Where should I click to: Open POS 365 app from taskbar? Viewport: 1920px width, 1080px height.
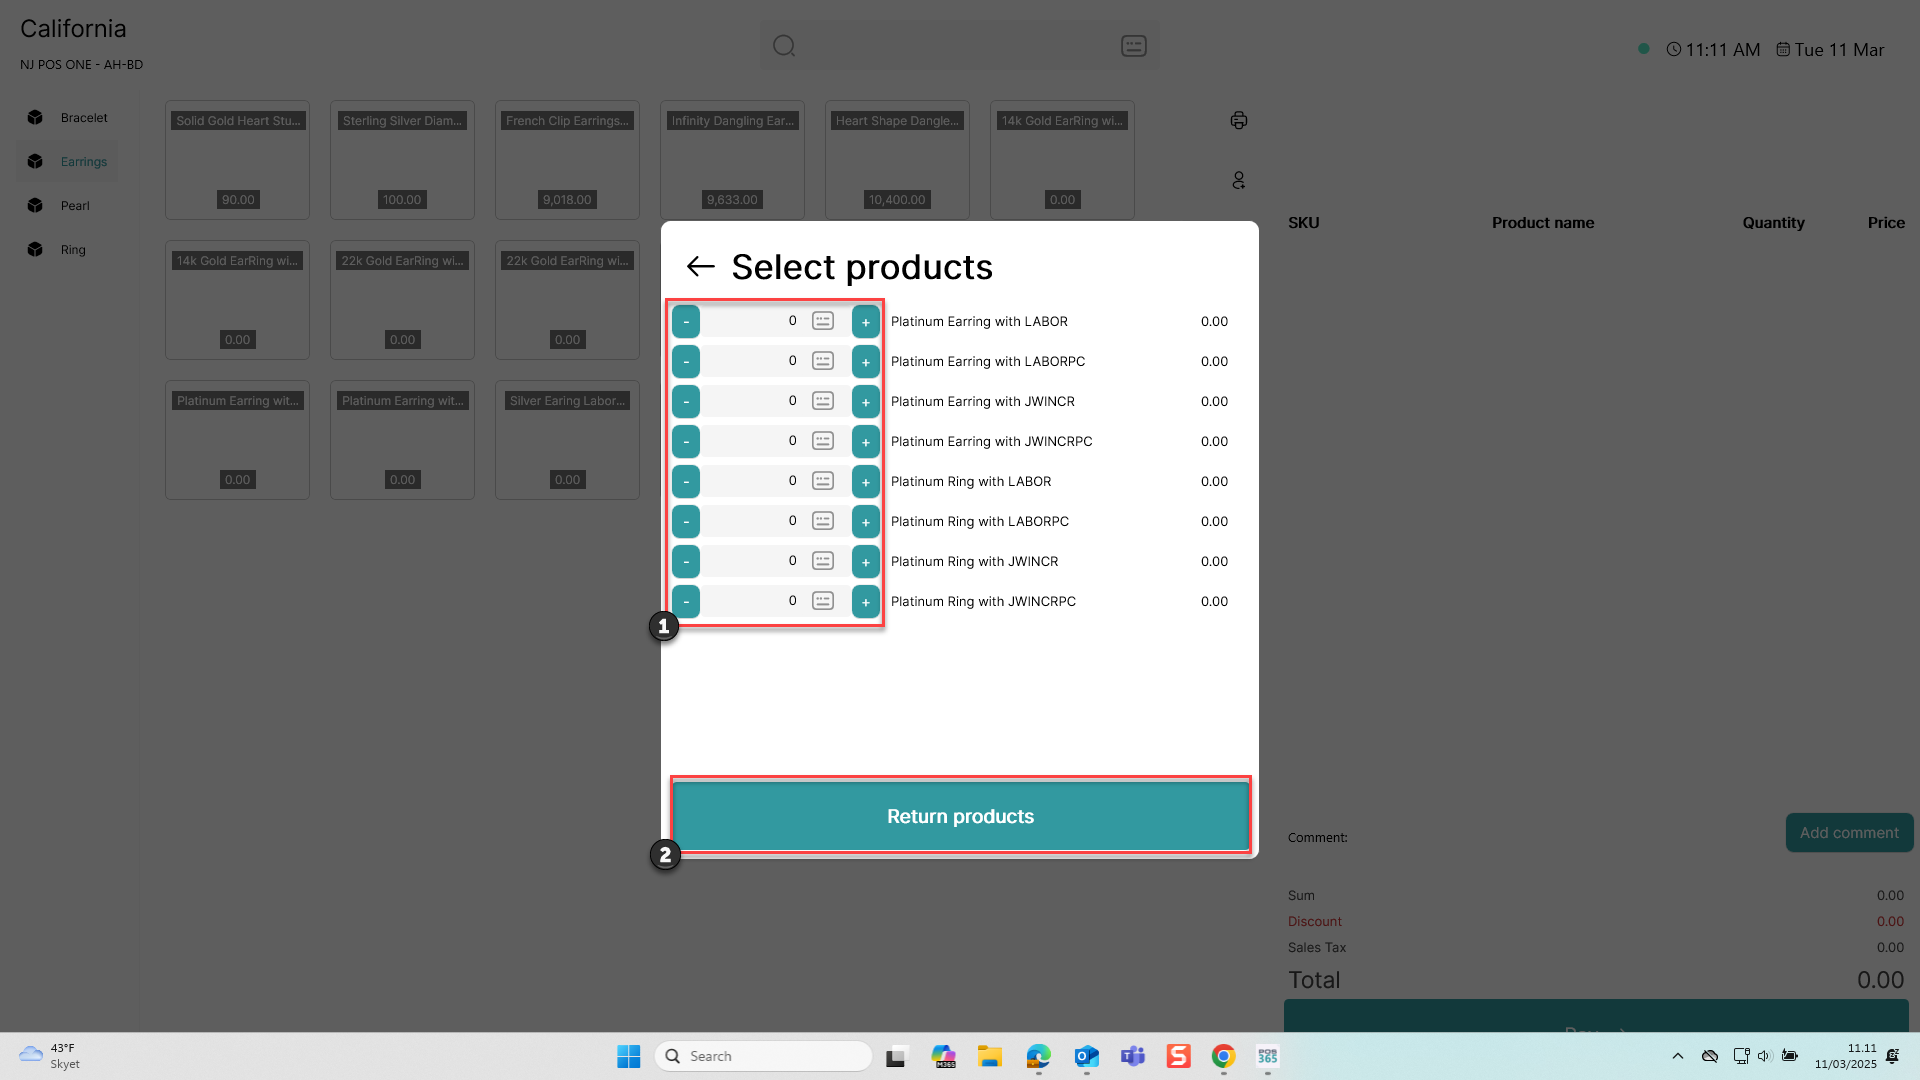(1268, 1056)
